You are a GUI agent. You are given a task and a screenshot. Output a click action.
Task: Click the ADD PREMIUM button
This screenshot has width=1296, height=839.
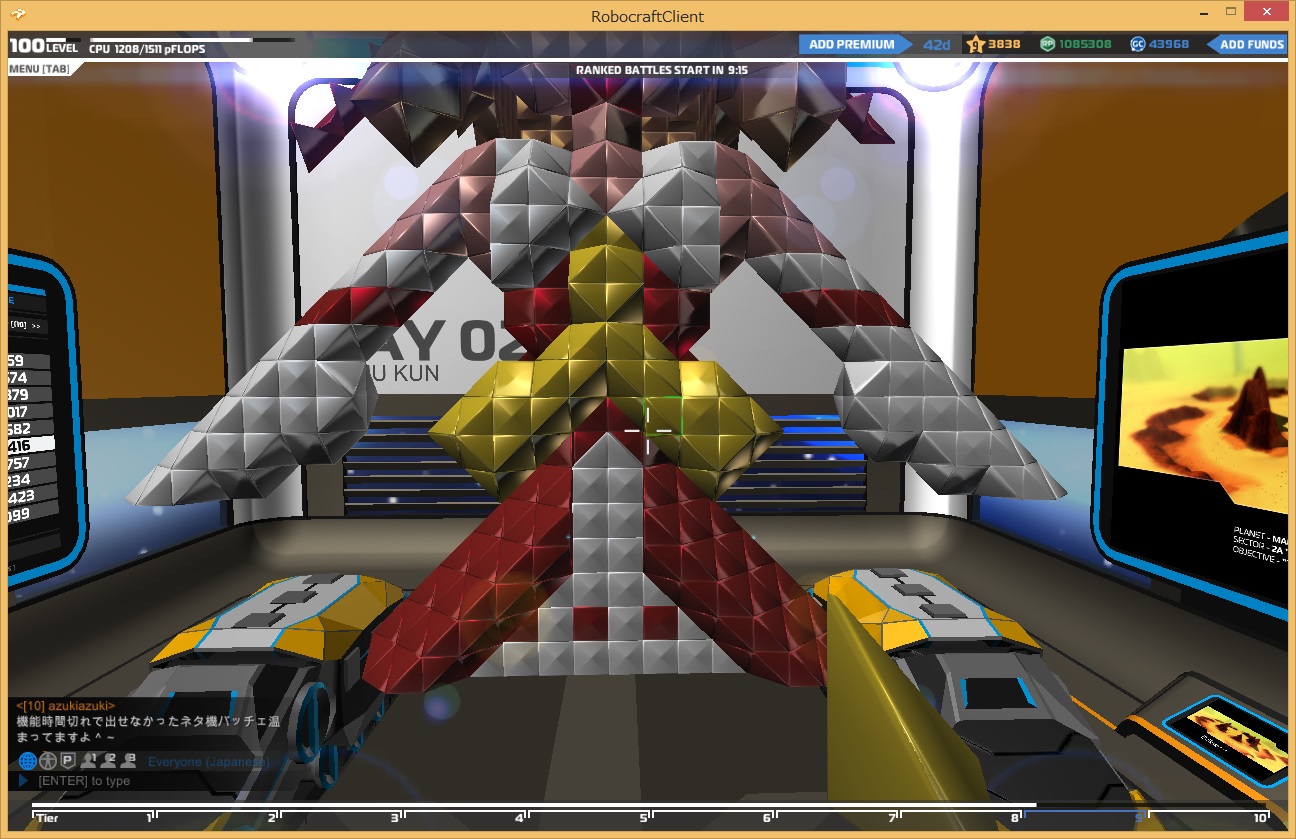coord(856,44)
